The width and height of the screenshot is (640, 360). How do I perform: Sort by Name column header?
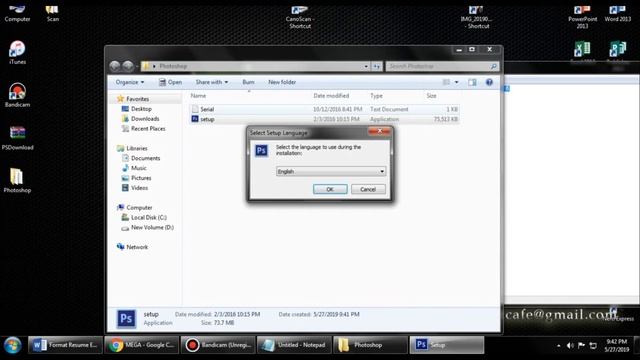click(198, 96)
